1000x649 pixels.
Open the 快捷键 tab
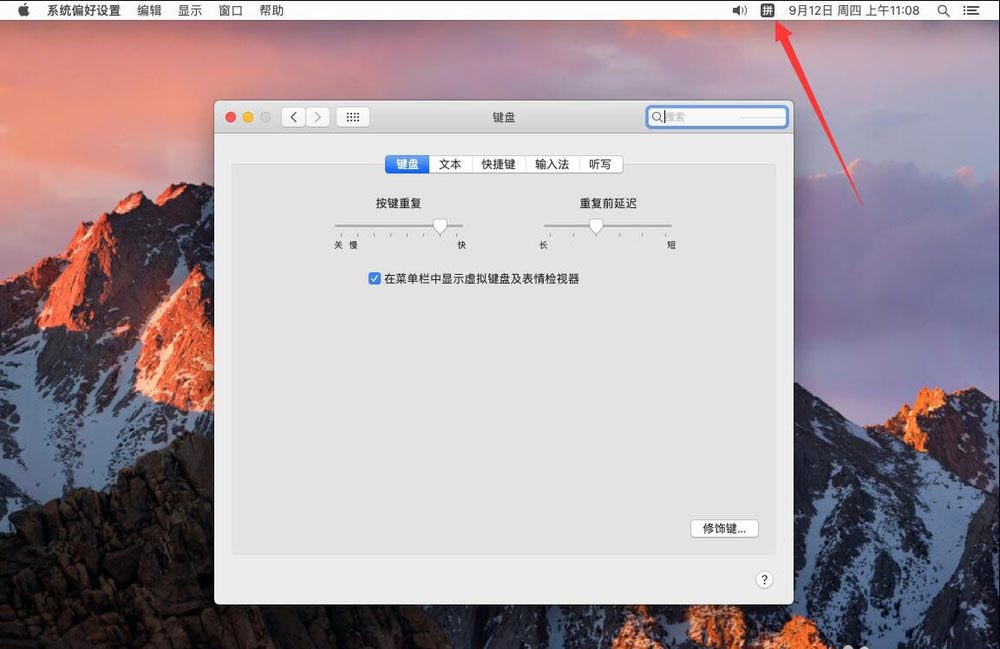pyautogui.click(x=498, y=164)
